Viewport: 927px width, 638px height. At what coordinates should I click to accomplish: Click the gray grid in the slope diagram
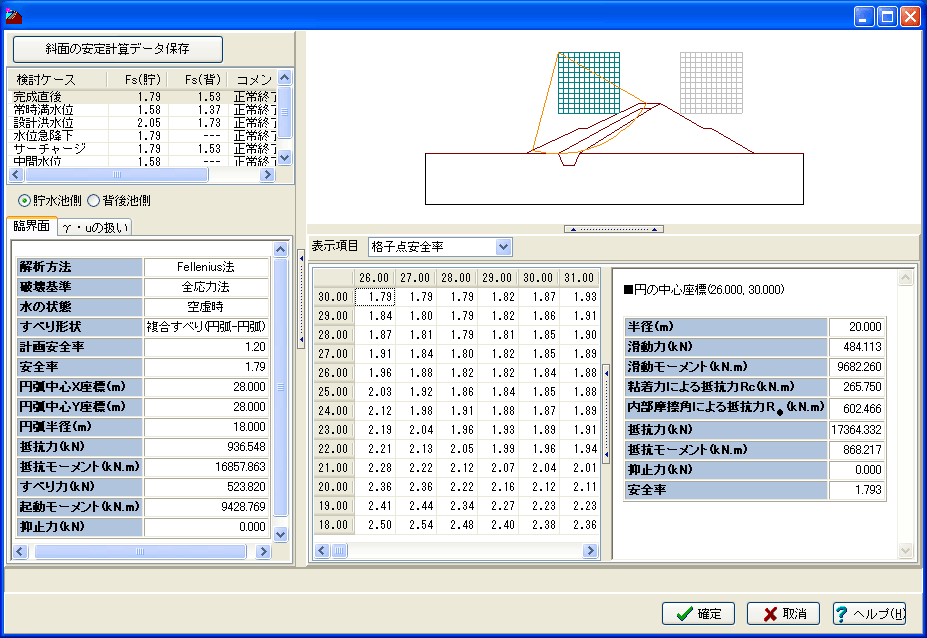[711, 83]
